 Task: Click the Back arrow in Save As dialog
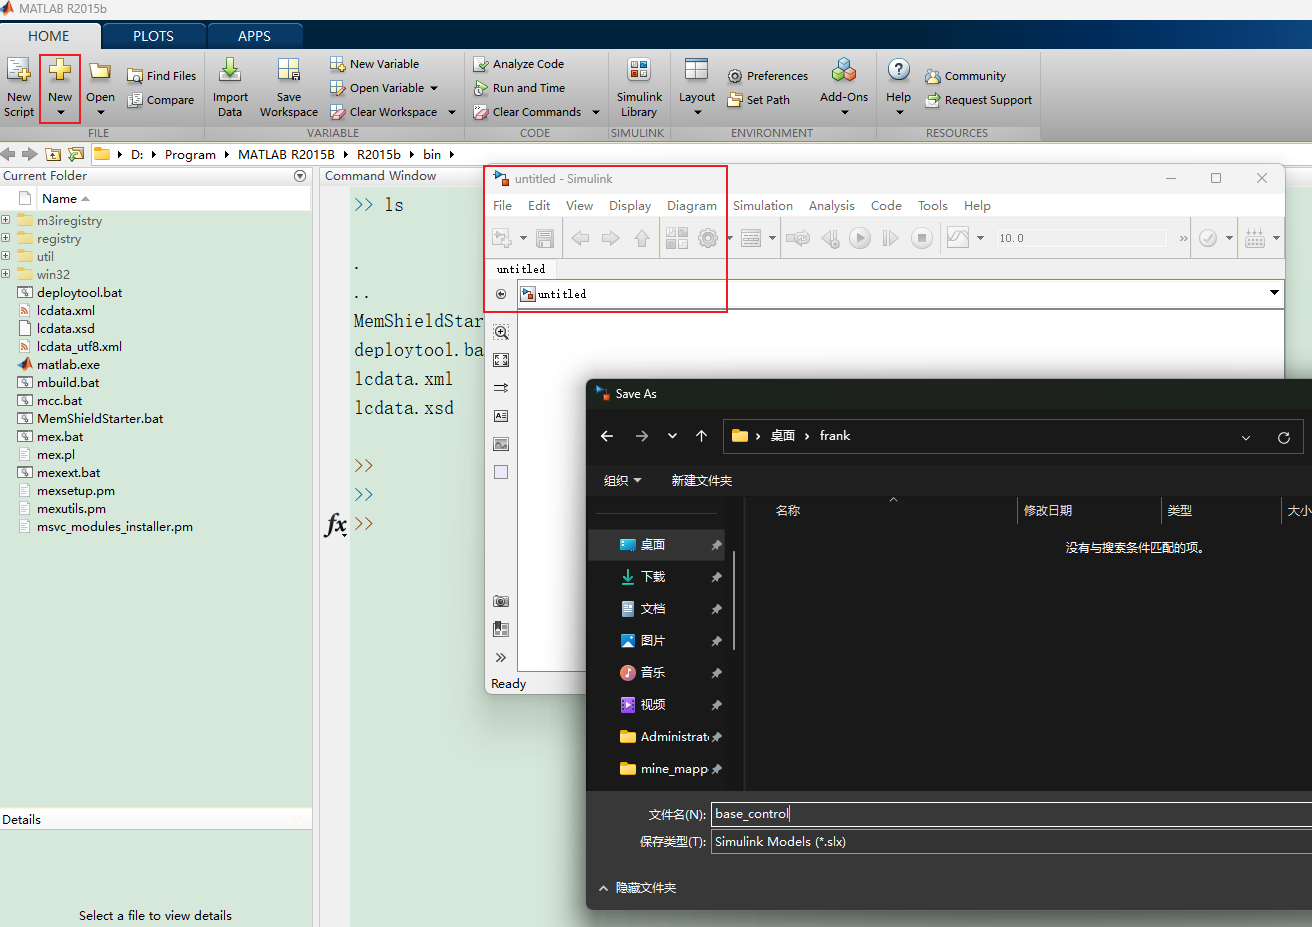click(607, 436)
